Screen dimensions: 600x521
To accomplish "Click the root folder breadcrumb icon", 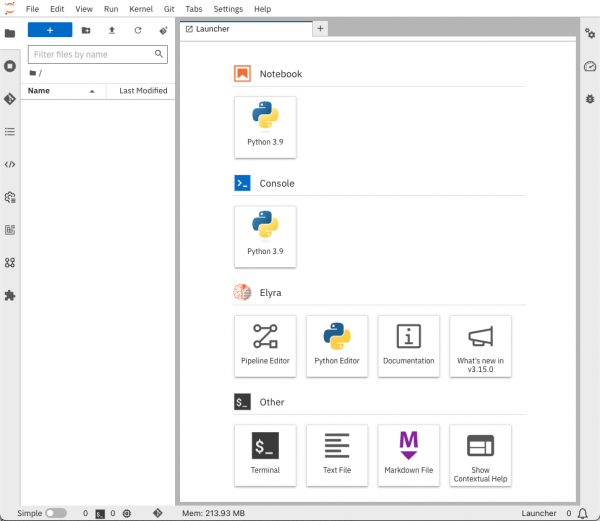I will [x=33, y=73].
